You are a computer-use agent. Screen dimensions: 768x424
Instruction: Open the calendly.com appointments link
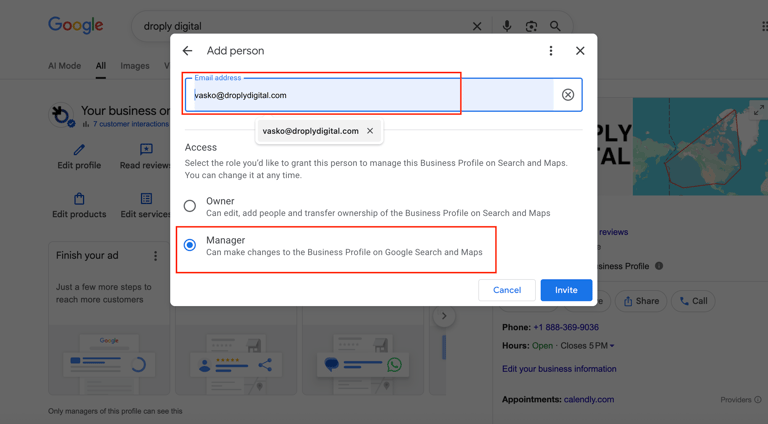(589, 400)
